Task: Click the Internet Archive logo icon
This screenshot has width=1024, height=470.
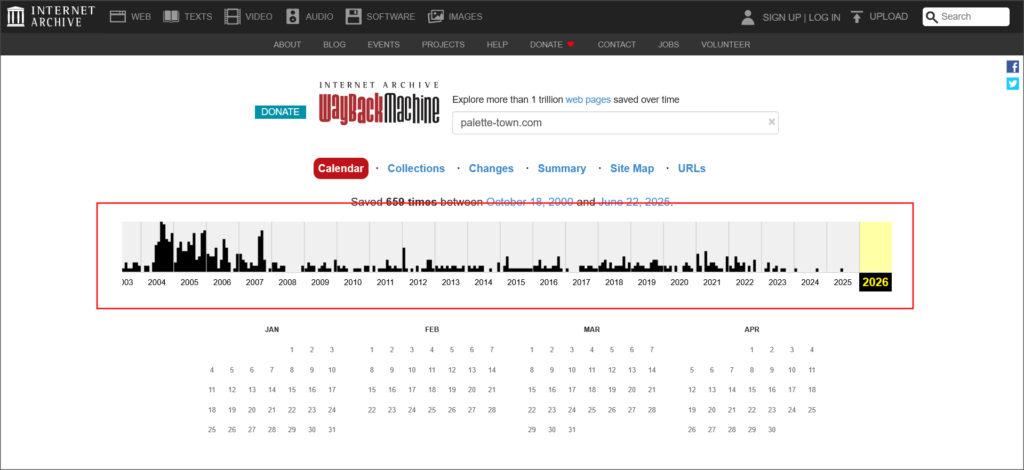Action: point(16,16)
